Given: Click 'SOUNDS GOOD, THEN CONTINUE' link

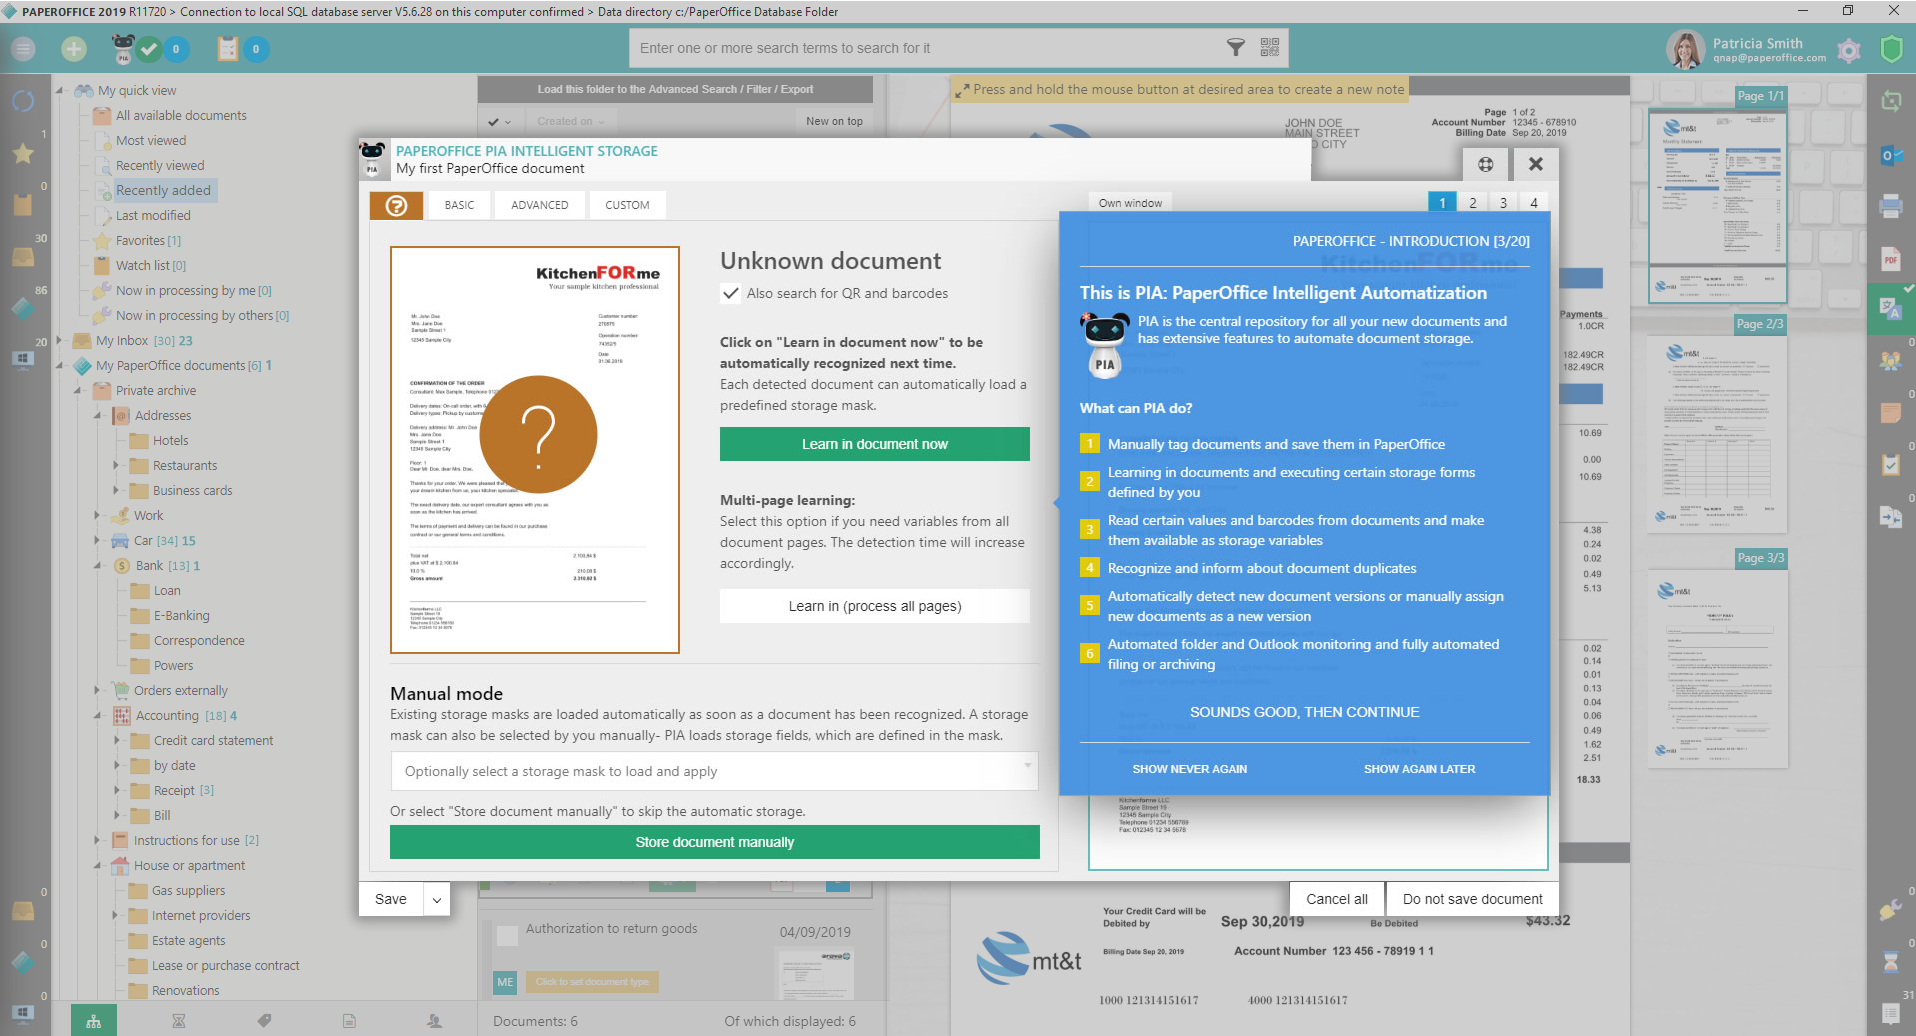Looking at the screenshot, I should (x=1305, y=712).
